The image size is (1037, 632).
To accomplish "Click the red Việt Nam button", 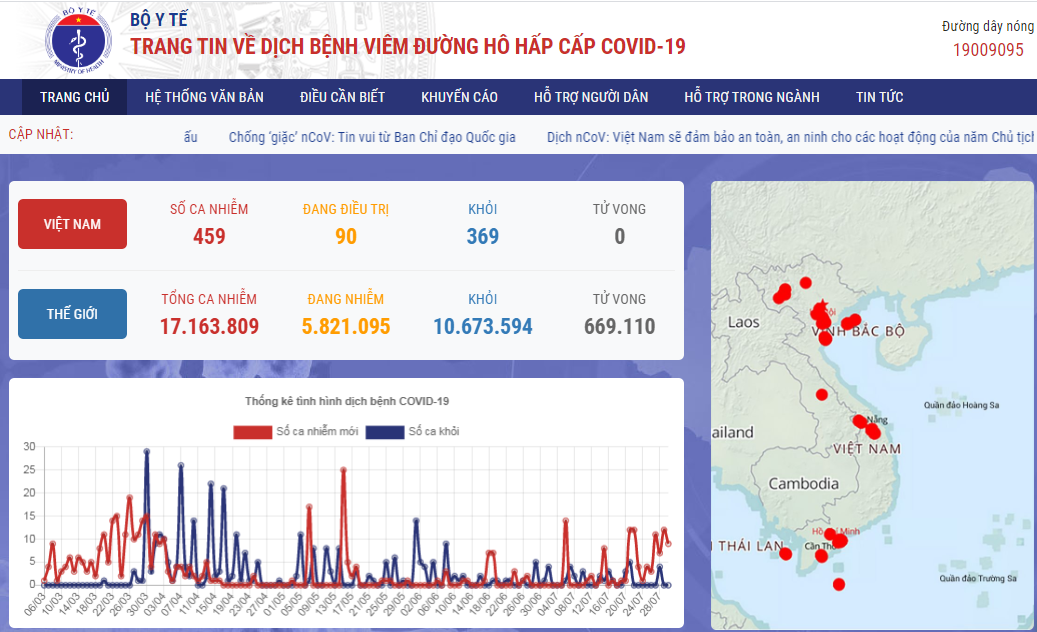I will coord(72,224).
